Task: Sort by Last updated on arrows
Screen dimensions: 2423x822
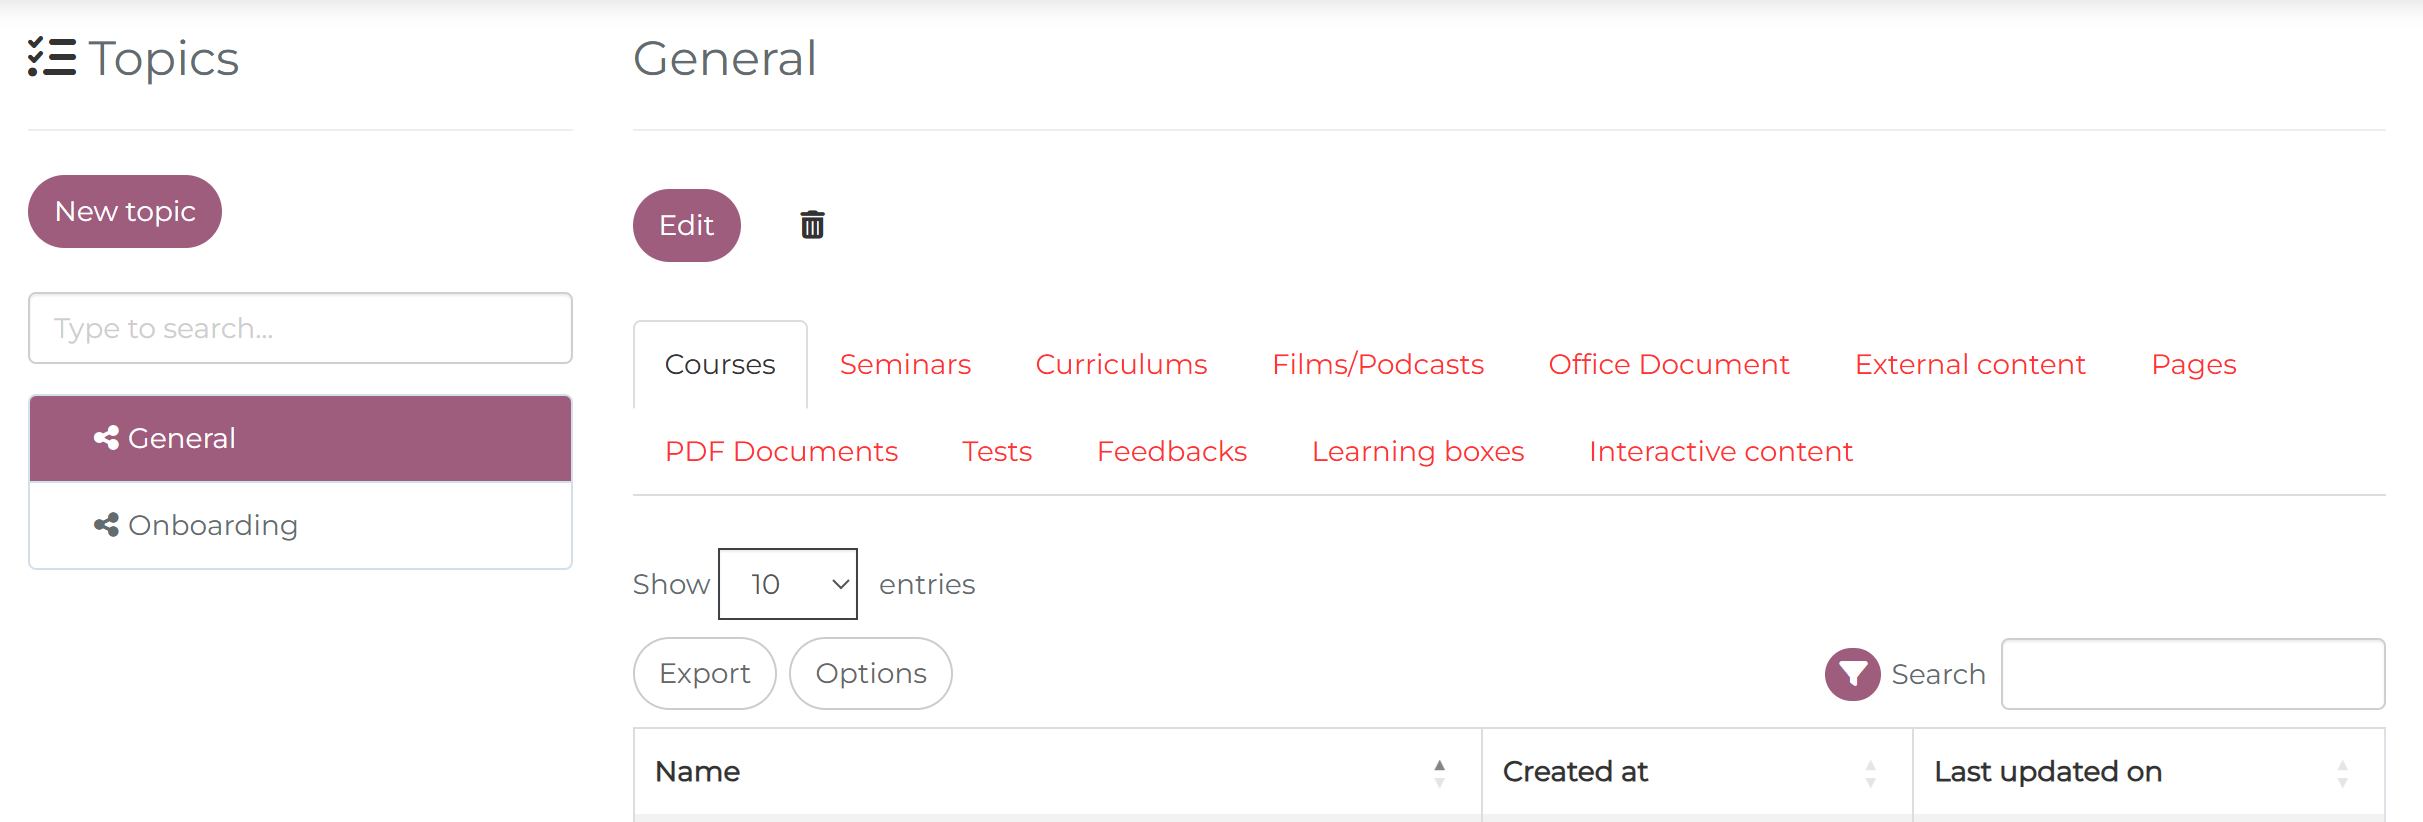Action: [2342, 772]
